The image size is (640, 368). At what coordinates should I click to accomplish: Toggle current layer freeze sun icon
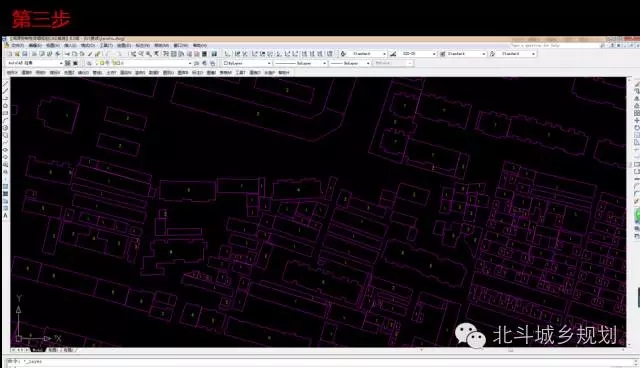pyautogui.click(x=107, y=63)
